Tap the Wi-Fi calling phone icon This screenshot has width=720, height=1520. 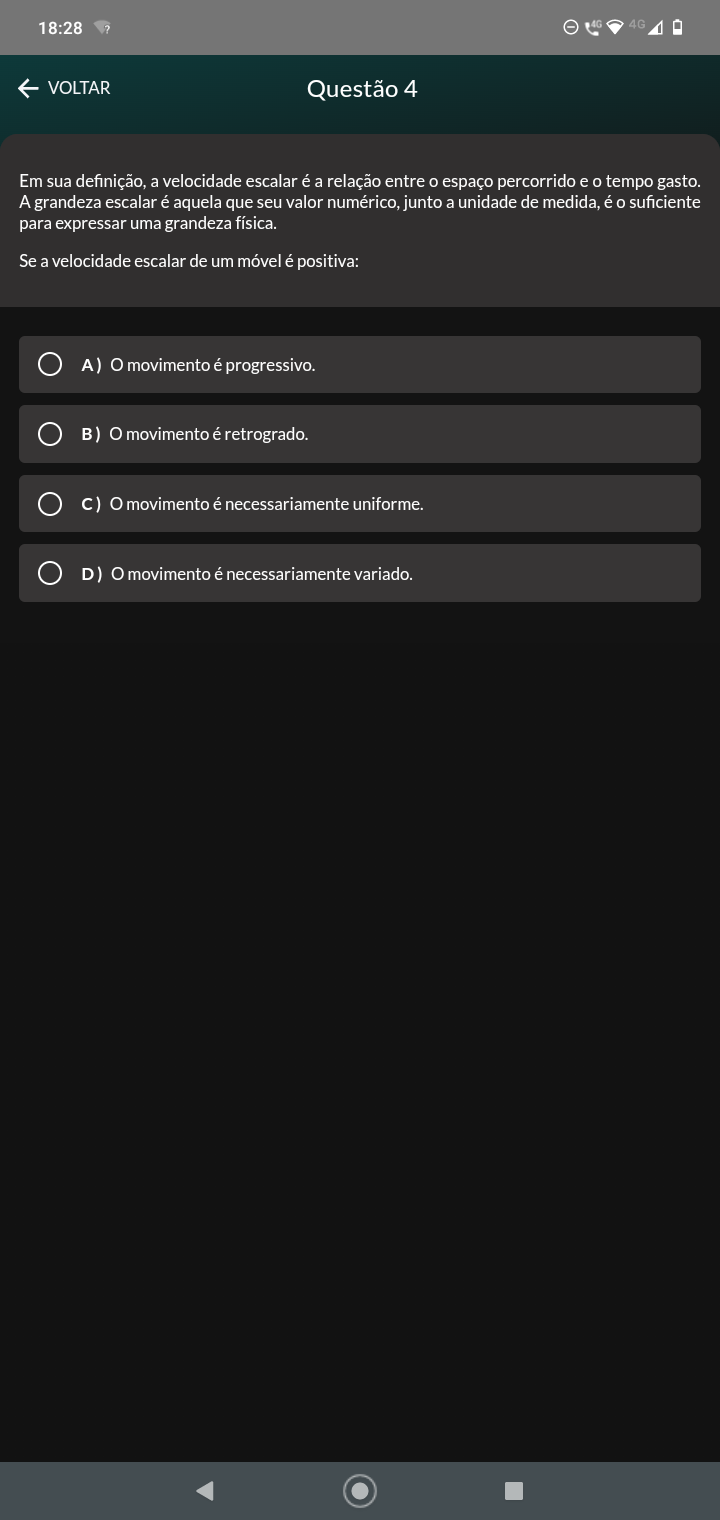tap(593, 28)
